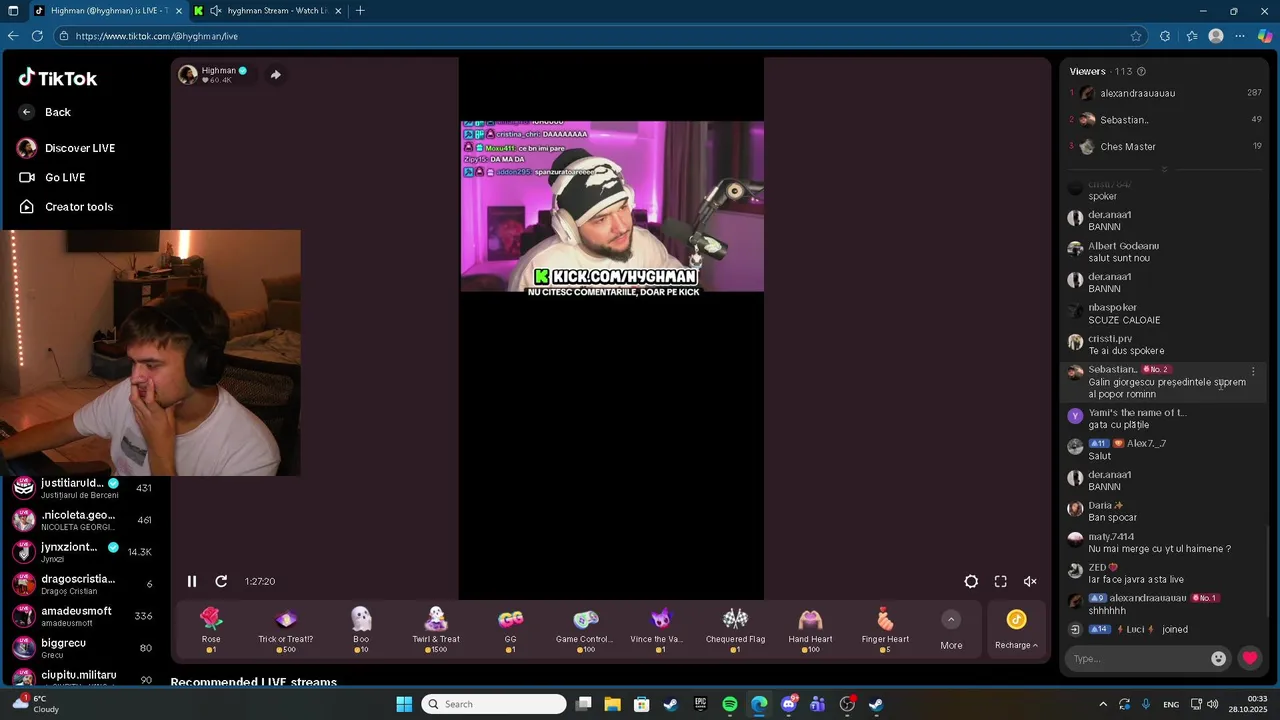Open a new browser tab
This screenshot has width=1280, height=720.
(x=360, y=11)
